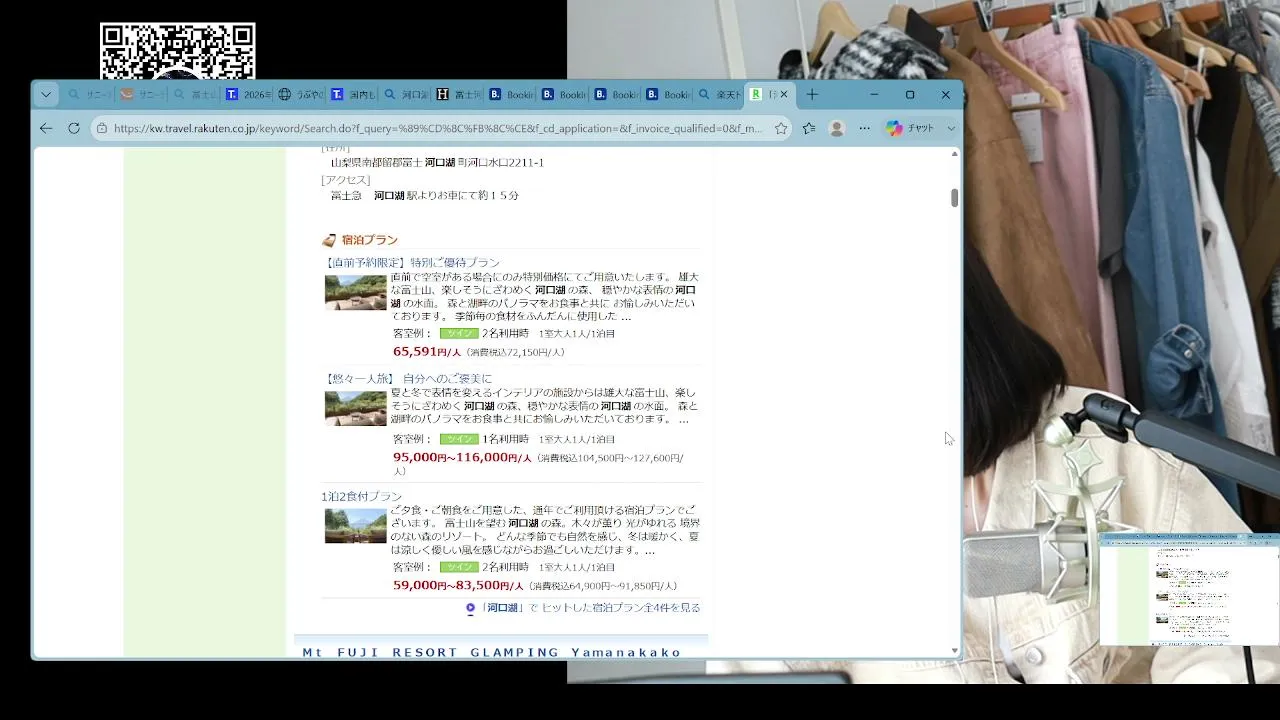This screenshot has height=720, width=1280.
Task: Expand the chevron beside the チャット button
Action: (951, 128)
